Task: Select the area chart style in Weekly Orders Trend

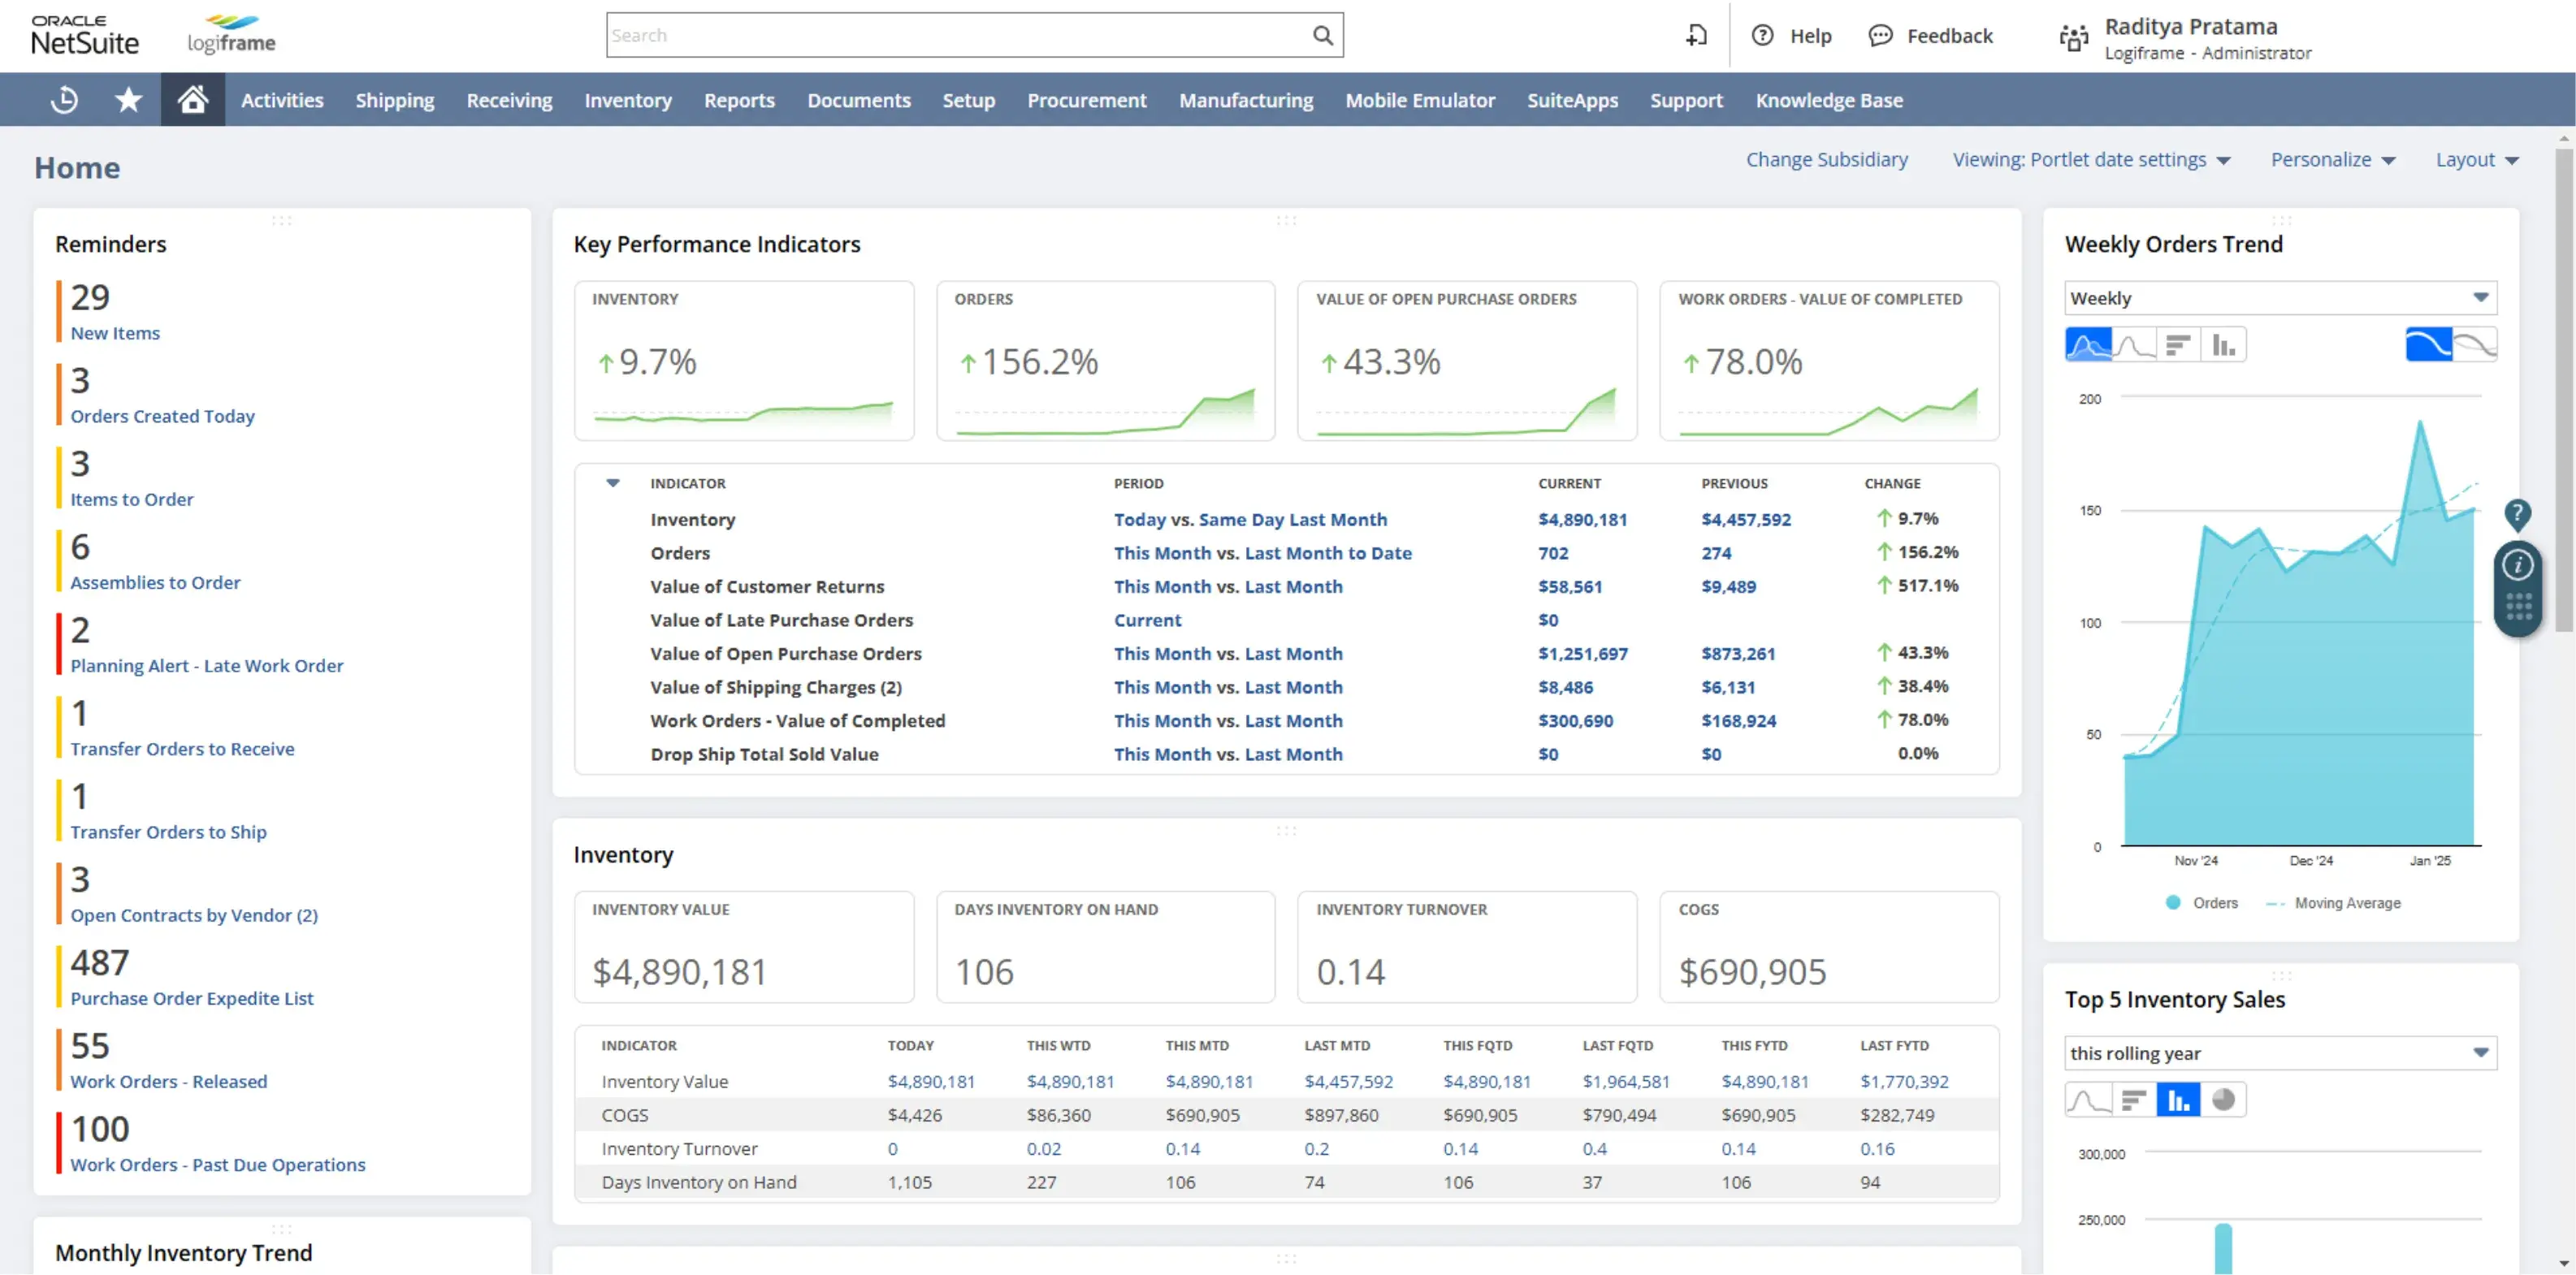Action: 2088,344
